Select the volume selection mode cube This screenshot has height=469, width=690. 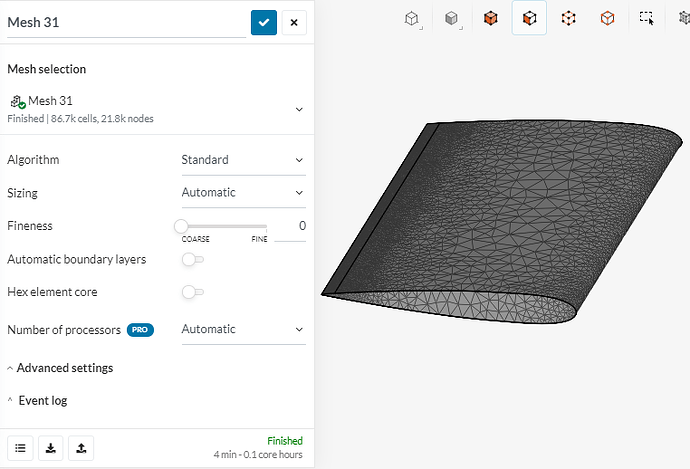pyautogui.click(x=490, y=18)
